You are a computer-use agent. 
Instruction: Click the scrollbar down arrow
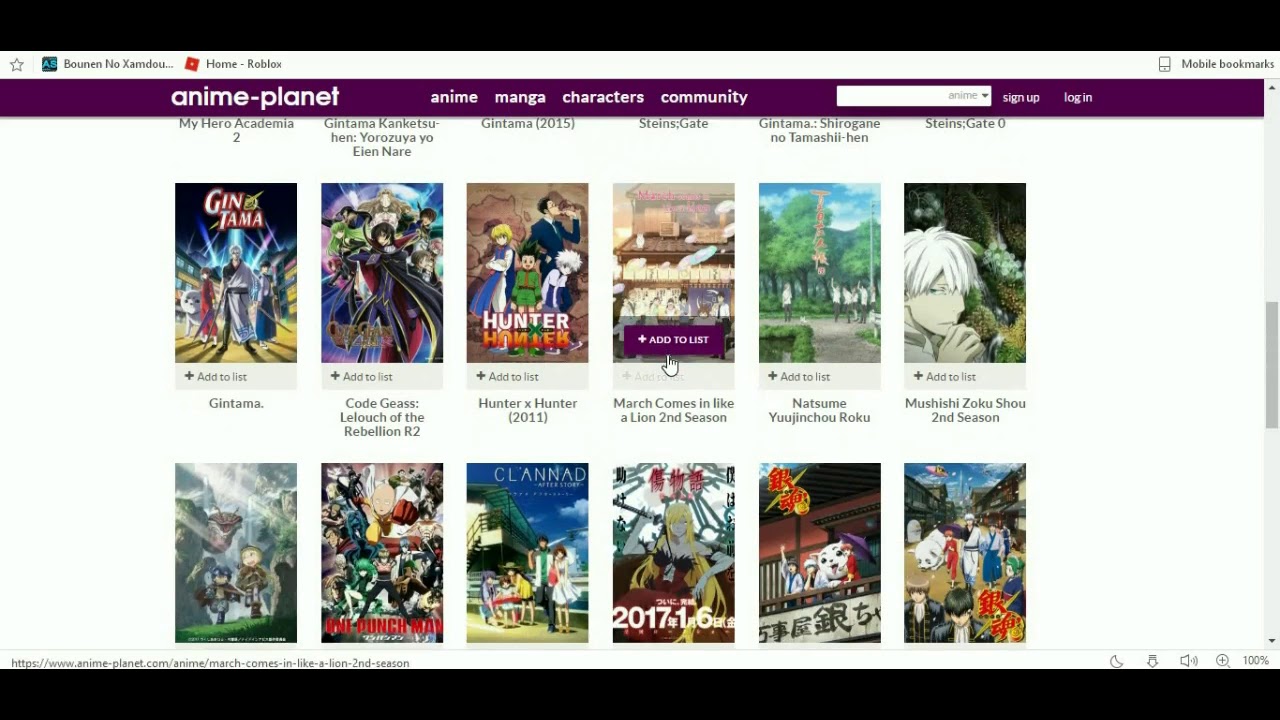(1272, 641)
